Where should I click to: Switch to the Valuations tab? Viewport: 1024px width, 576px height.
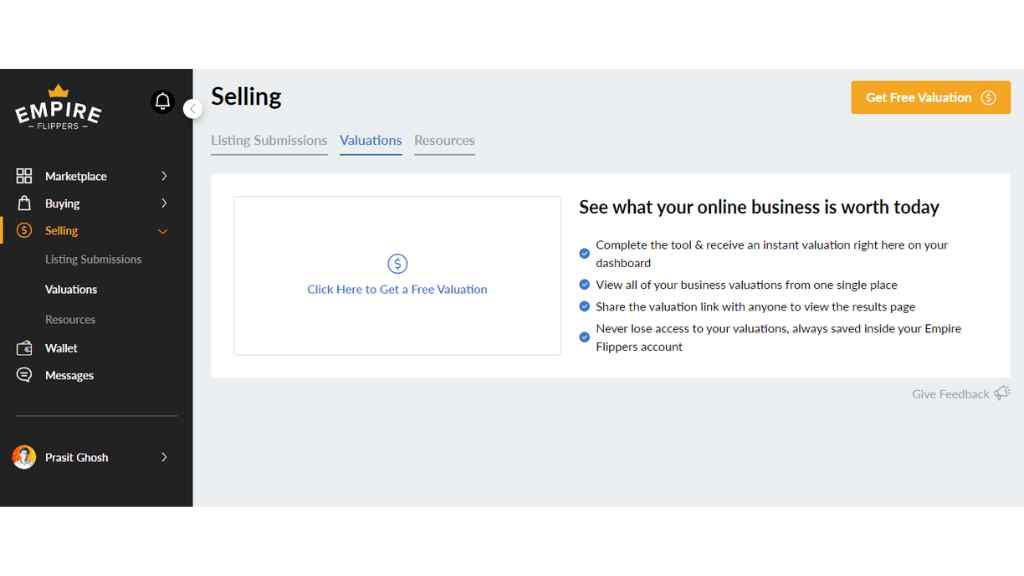[370, 140]
